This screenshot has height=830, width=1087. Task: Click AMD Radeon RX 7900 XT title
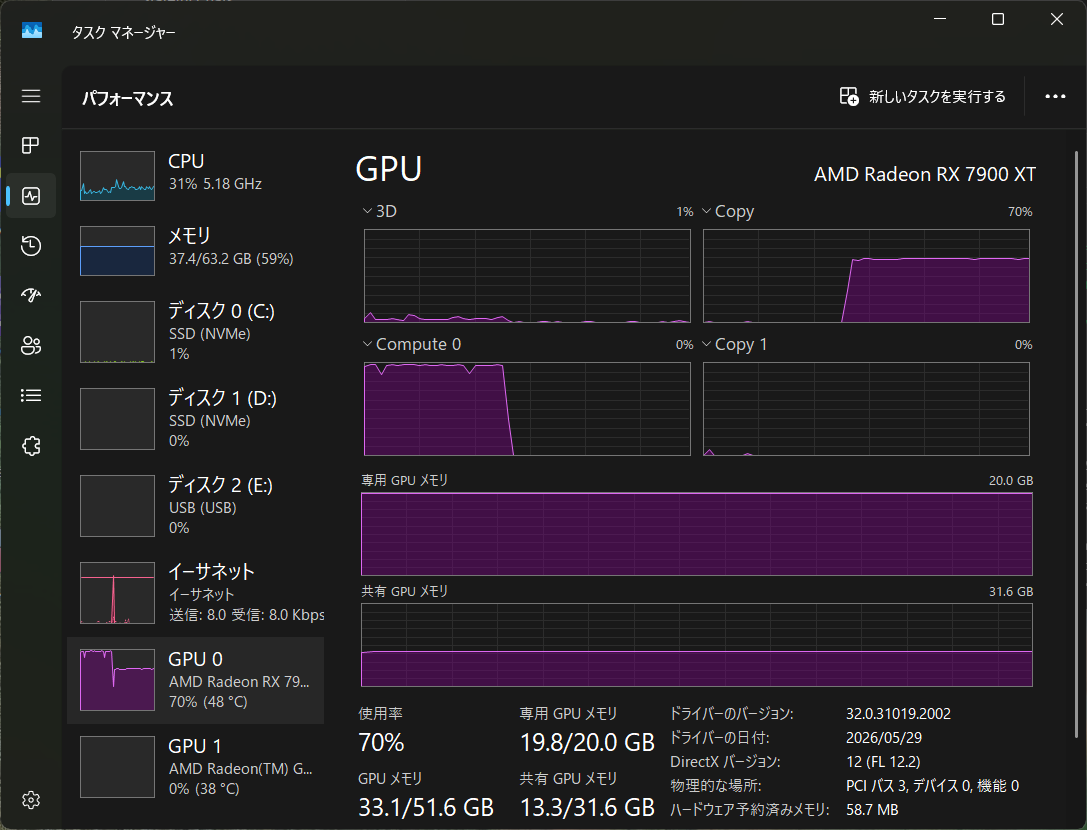click(x=925, y=174)
